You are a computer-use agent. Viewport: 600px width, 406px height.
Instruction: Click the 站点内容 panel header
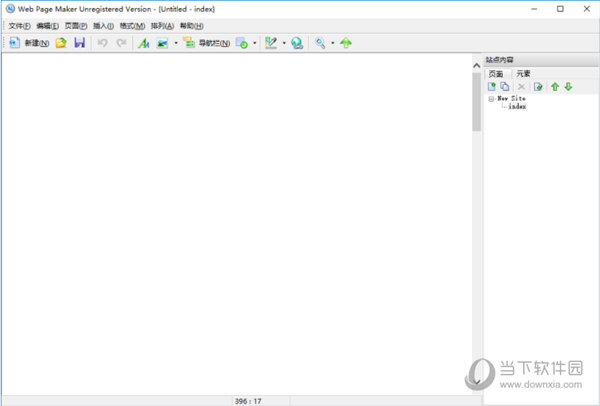point(541,60)
